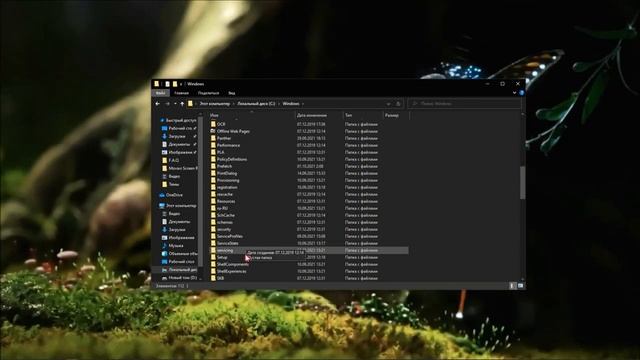Click the Windows breadcrumb segment
The height and width of the screenshot is (360, 640).
tap(291, 104)
